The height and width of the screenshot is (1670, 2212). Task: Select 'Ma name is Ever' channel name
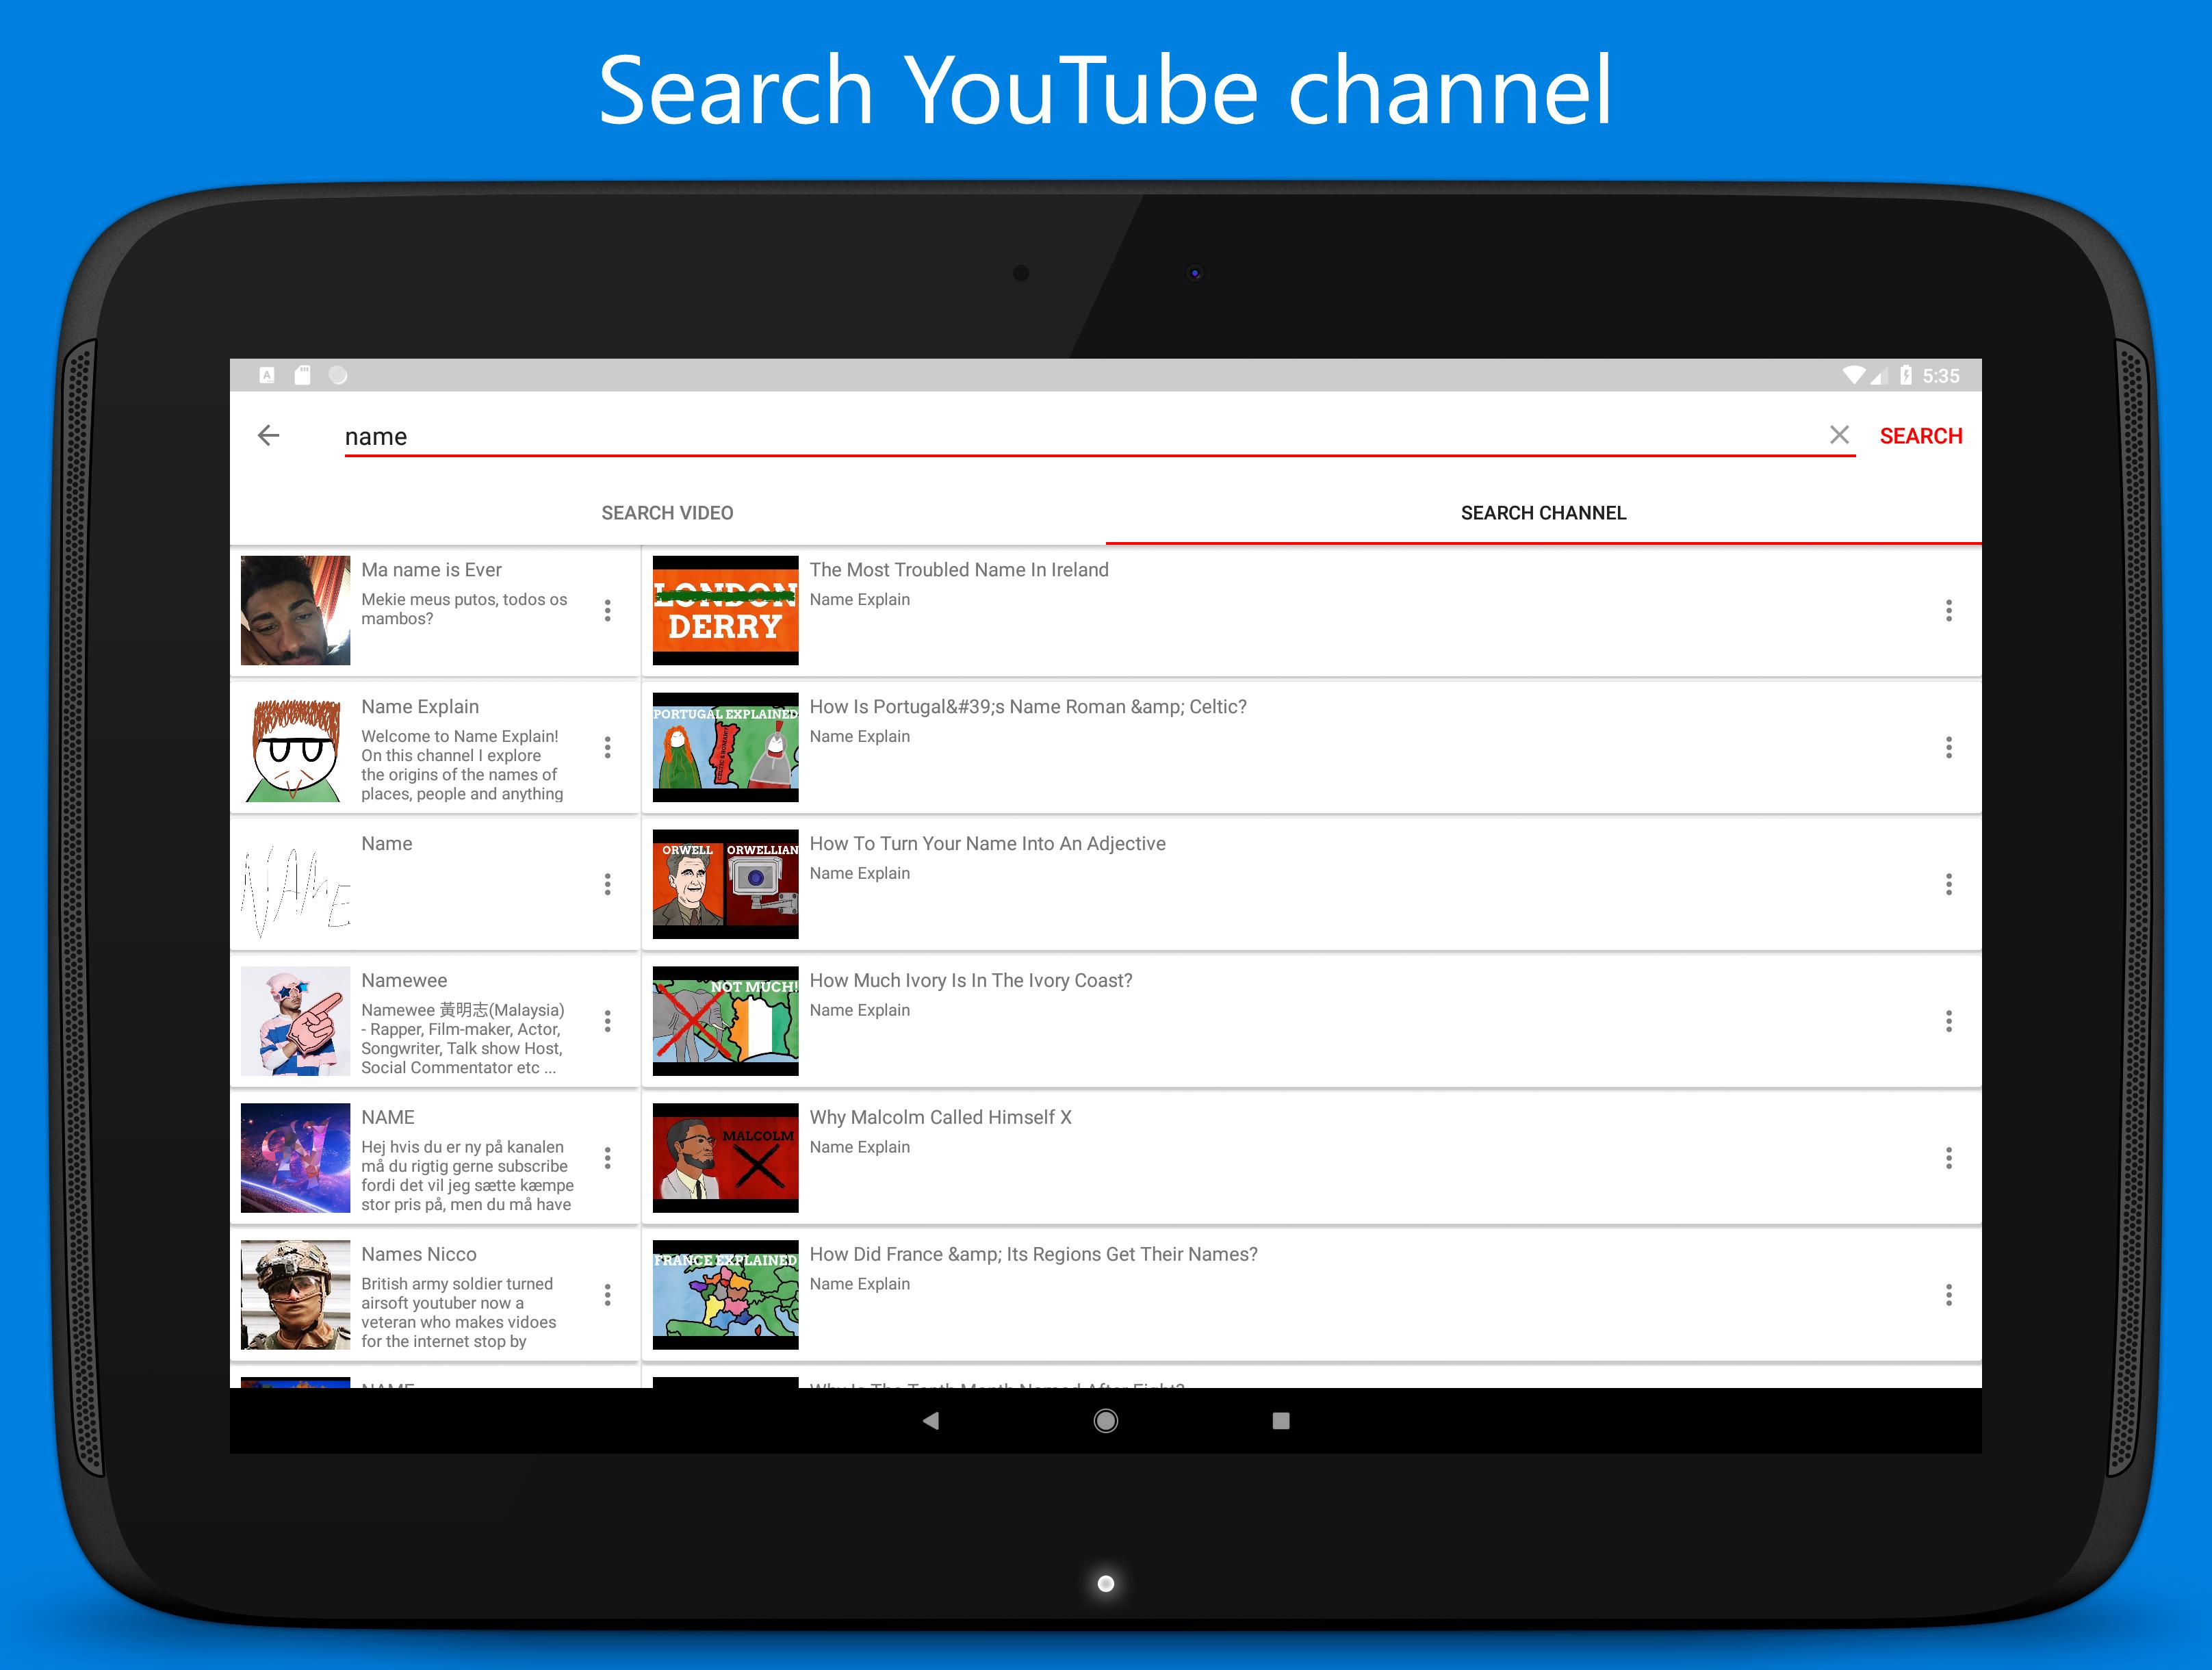pos(431,570)
